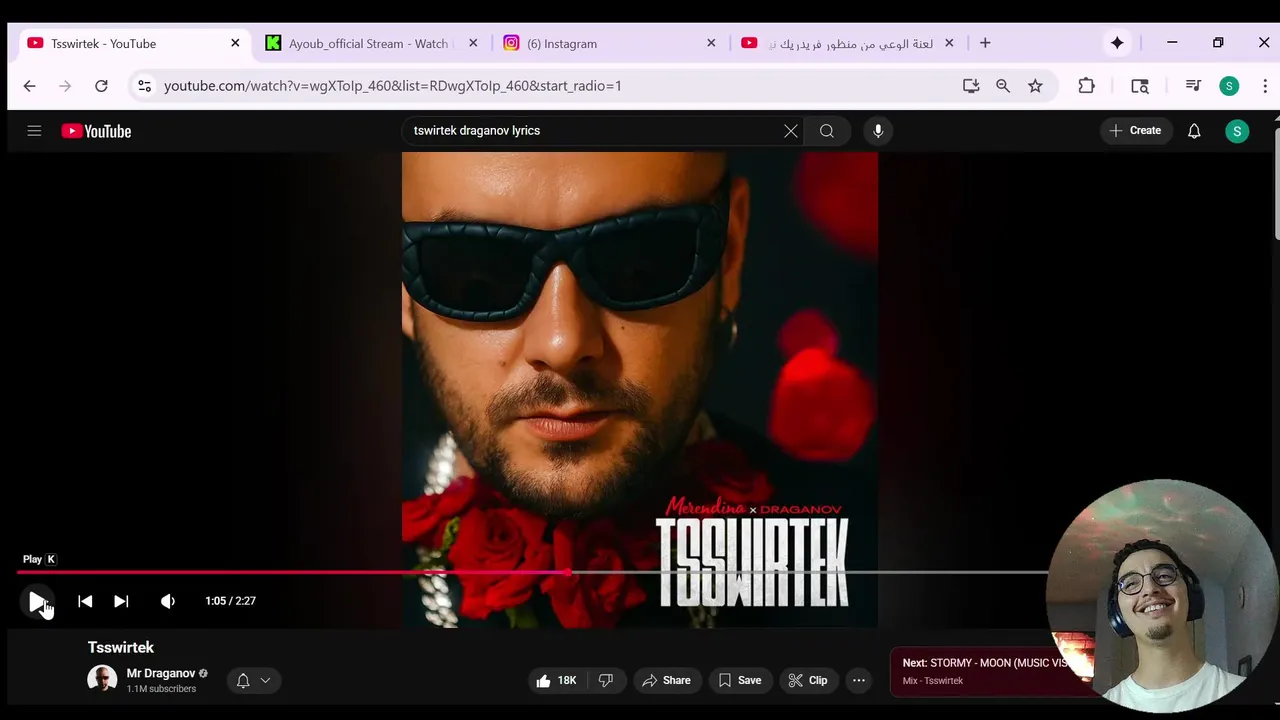Close the Ayoub_official Stream tab

pos(473,43)
